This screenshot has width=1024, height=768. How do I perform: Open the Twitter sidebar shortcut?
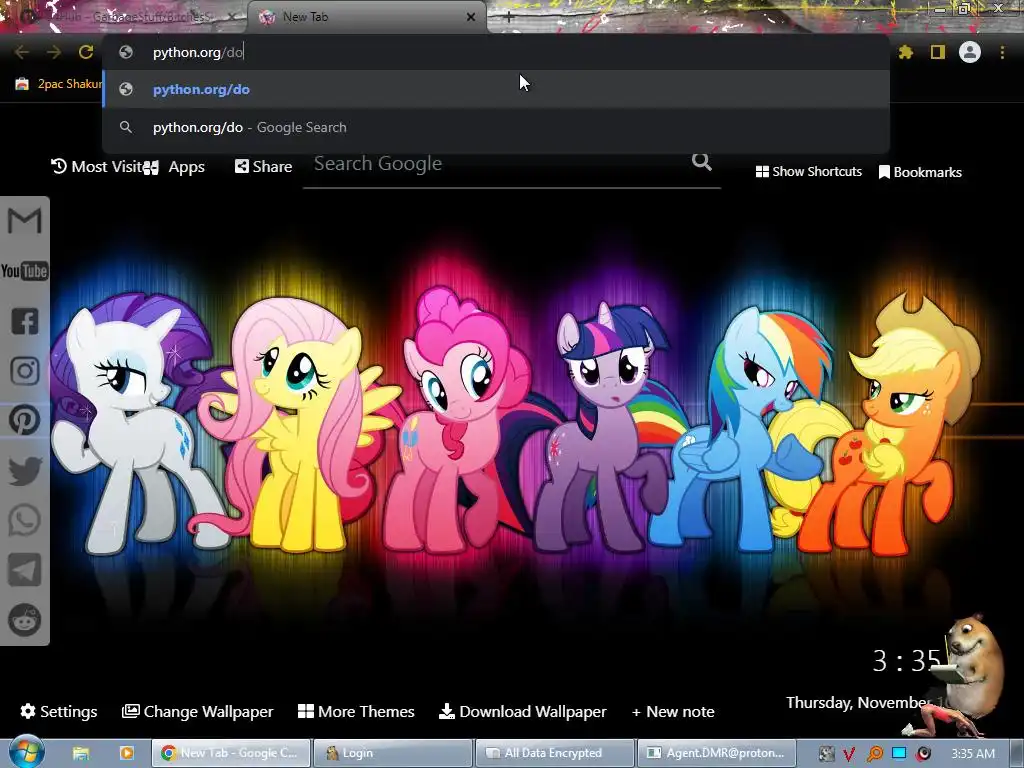(24, 471)
